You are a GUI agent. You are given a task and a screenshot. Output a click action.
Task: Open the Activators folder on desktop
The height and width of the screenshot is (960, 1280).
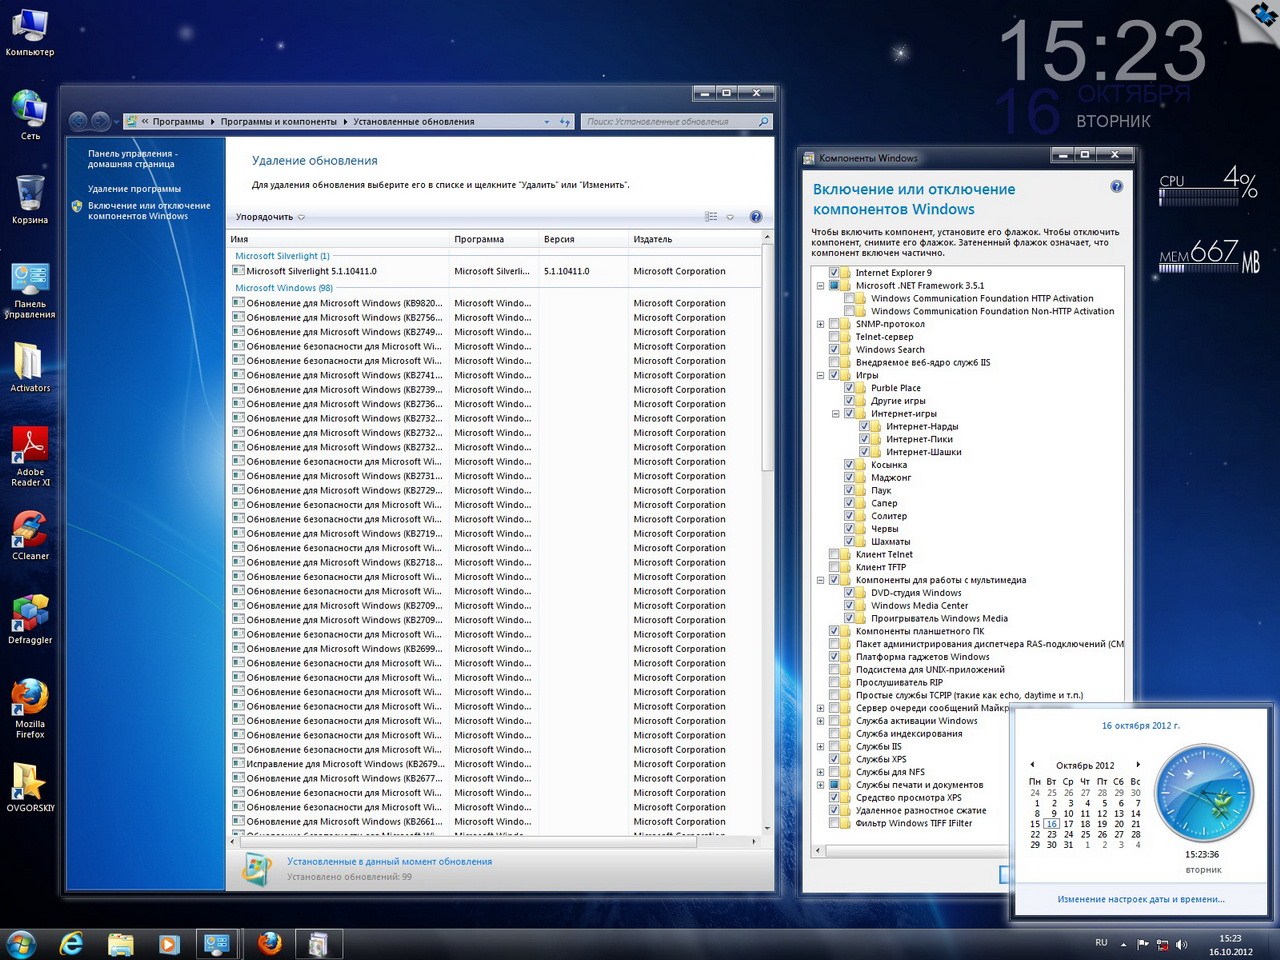[x=30, y=367]
